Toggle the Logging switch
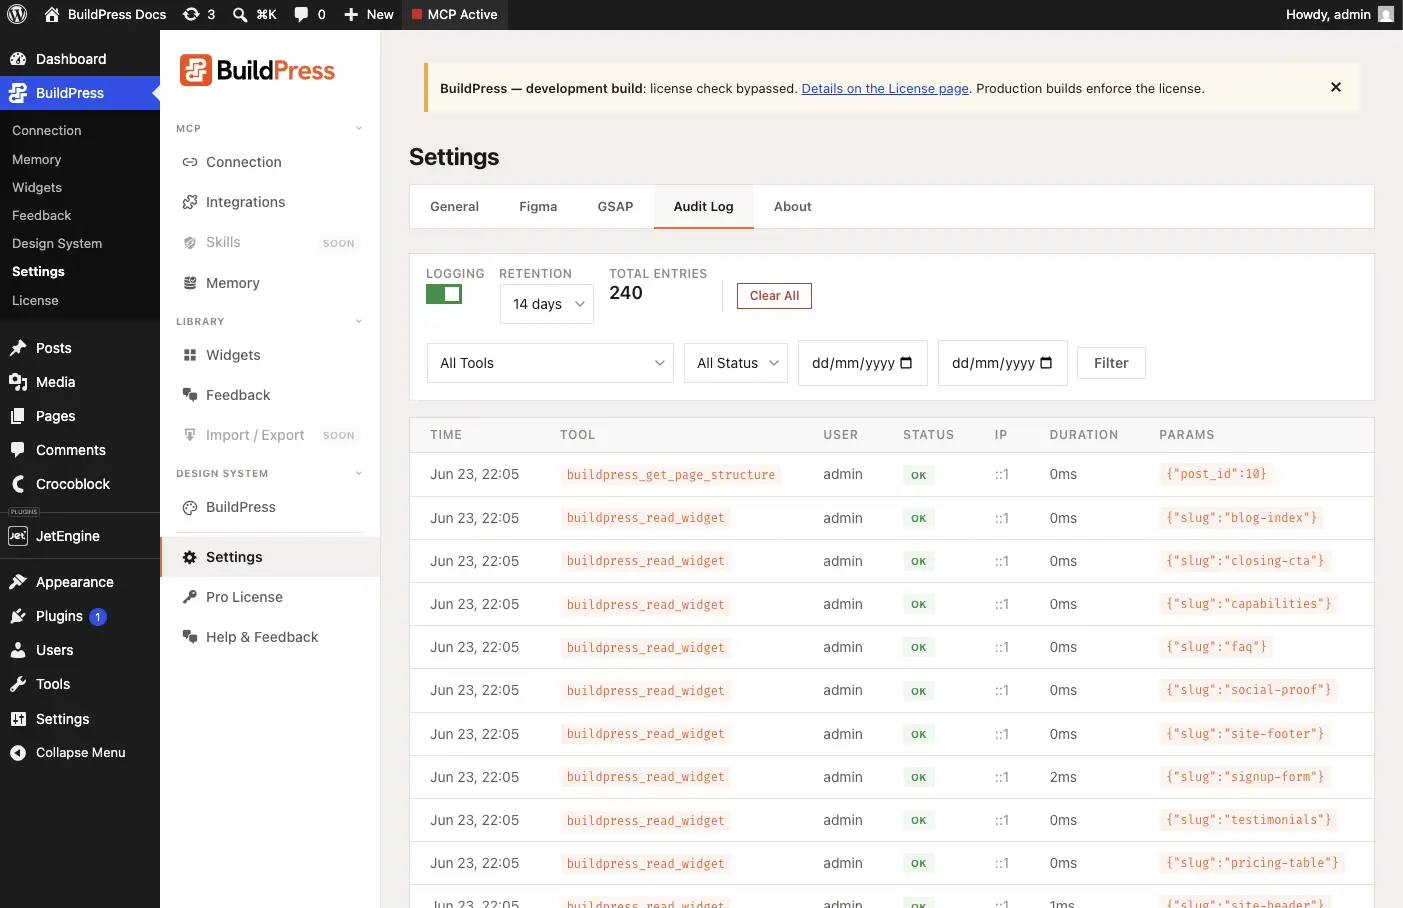The image size is (1403, 908). pyautogui.click(x=444, y=294)
